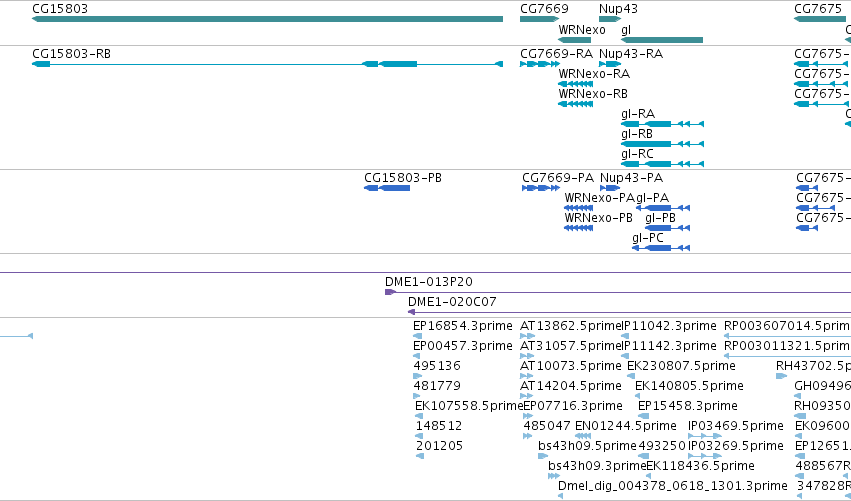Select the 495136 feature label
This screenshot has height=501, width=851.
coord(437,366)
